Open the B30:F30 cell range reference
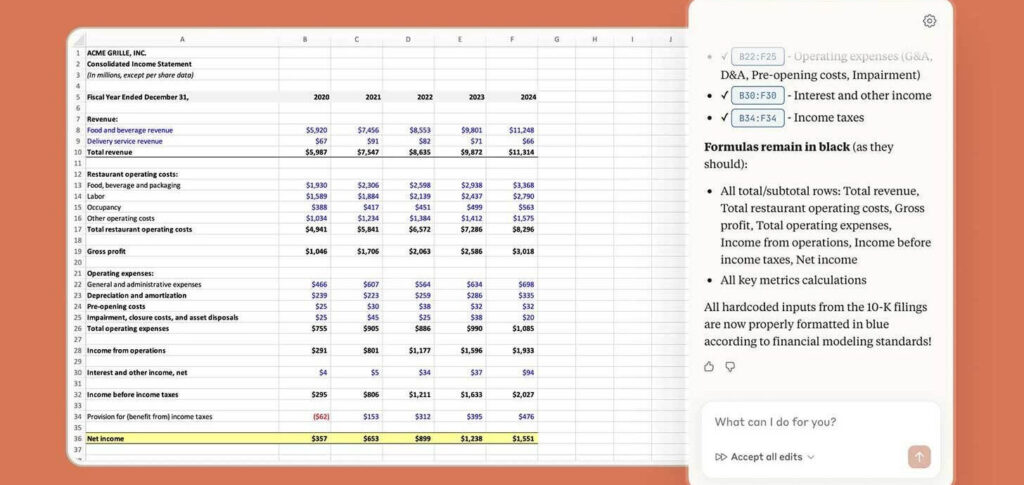 758,95
